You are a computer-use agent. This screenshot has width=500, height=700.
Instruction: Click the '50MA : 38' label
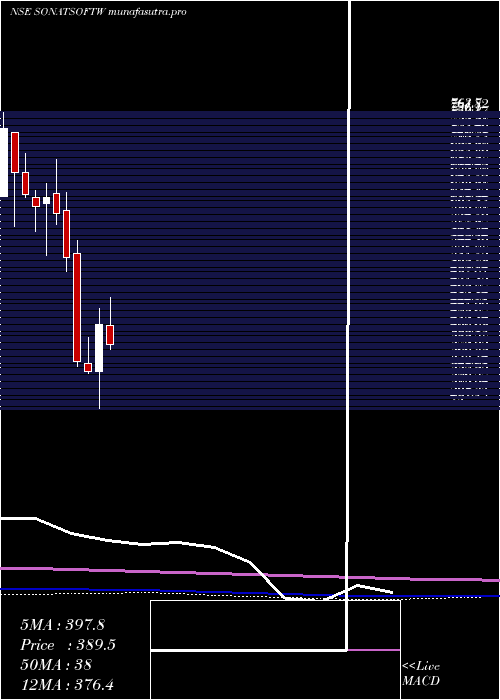coord(56,665)
